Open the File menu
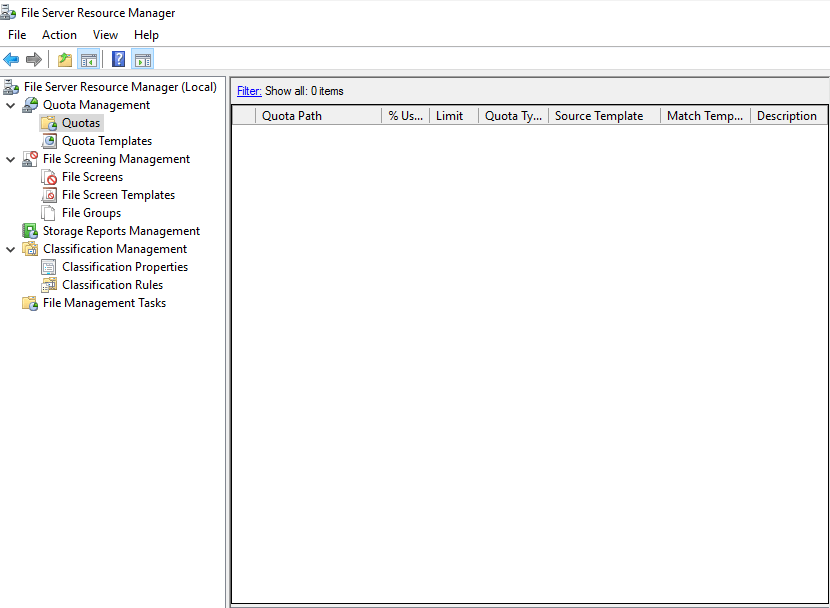This screenshot has width=830, height=608. pos(17,35)
